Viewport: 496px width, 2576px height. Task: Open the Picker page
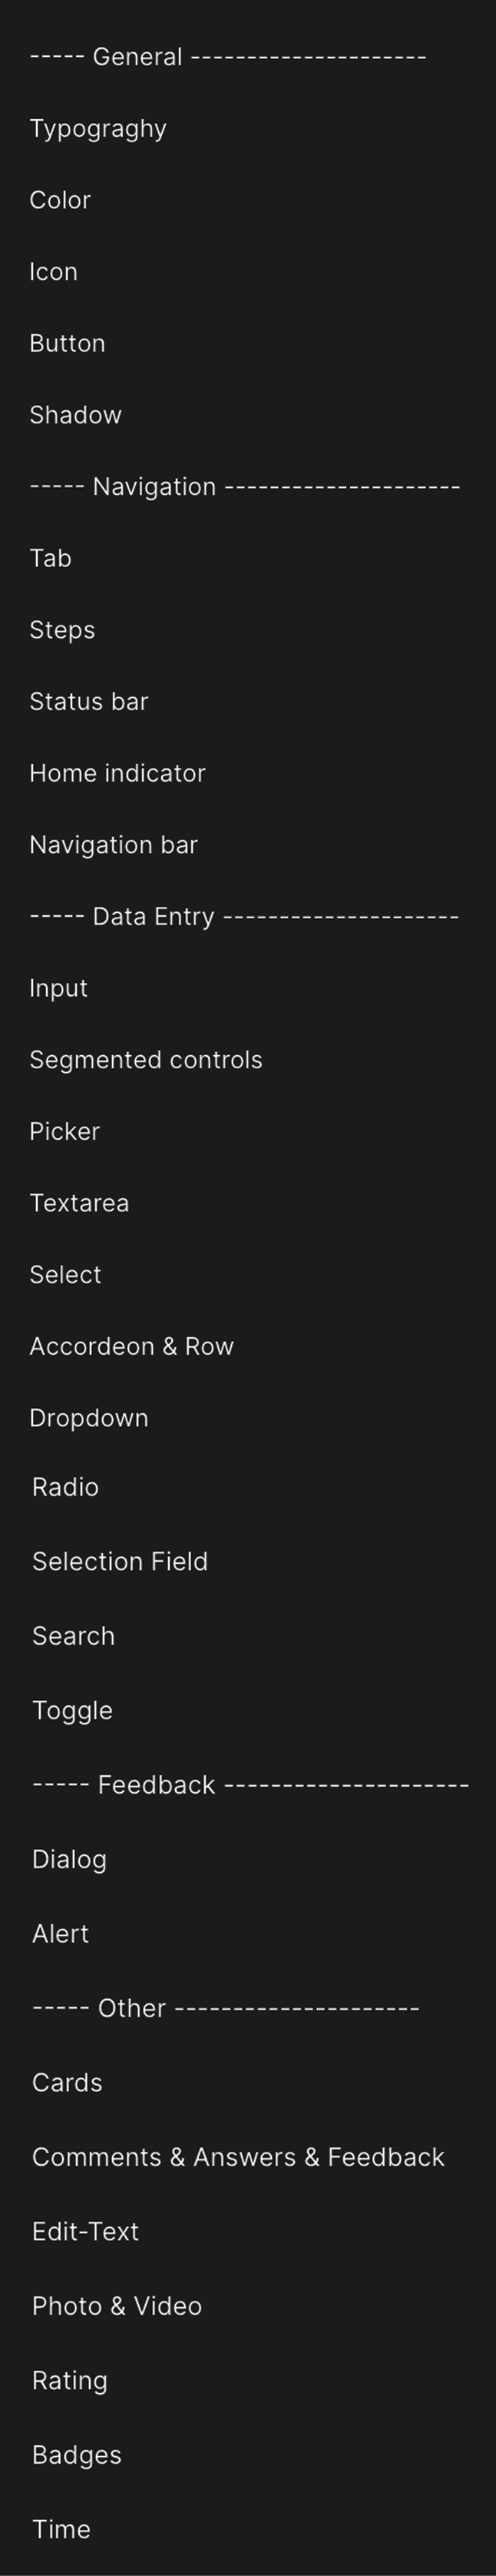point(64,1132)
